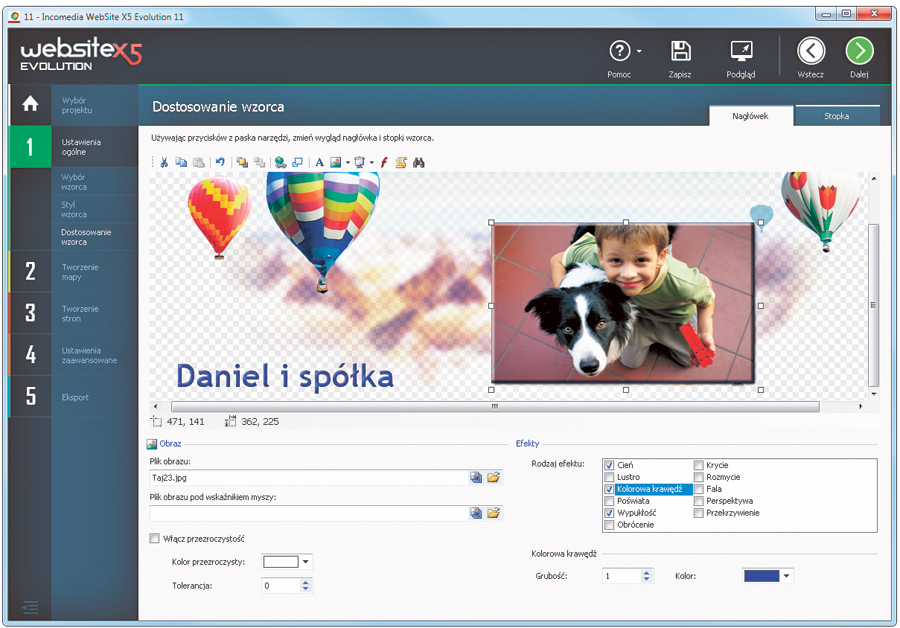Open Pomoc help icon
The image size is (900, 628).
620,52
